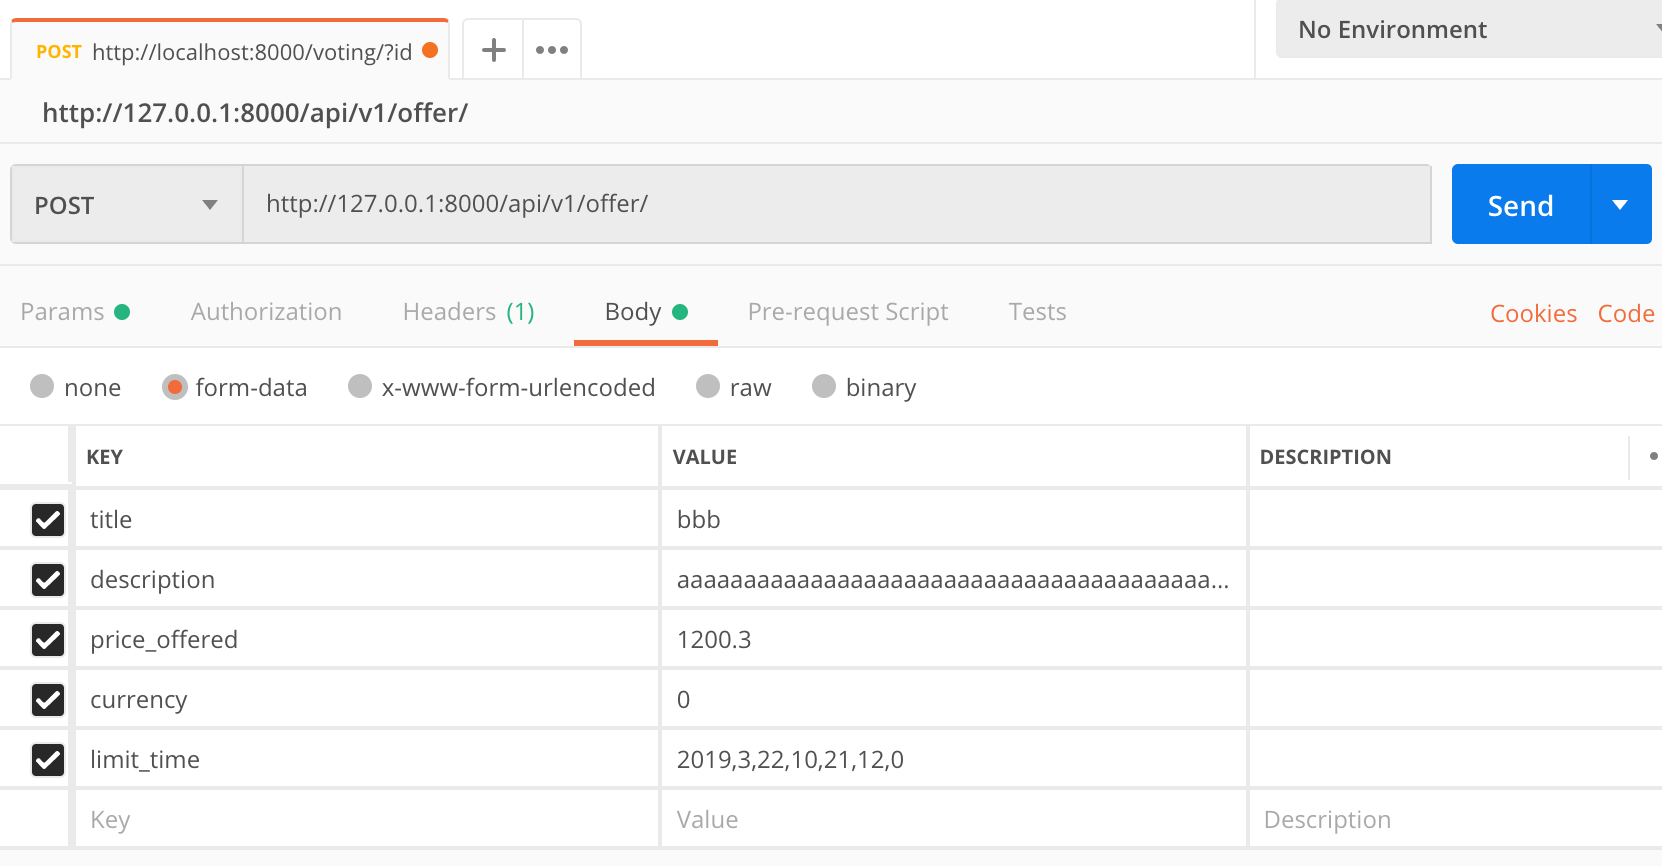Click the empty Key placeholder field
Viewport: 1662px width, 866px height.
point(366,819)
